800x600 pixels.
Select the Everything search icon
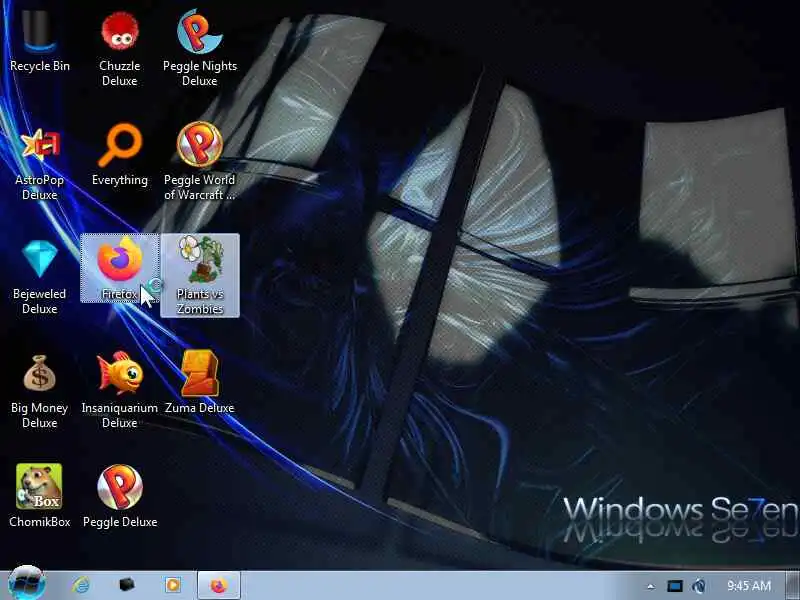point(119,155)
